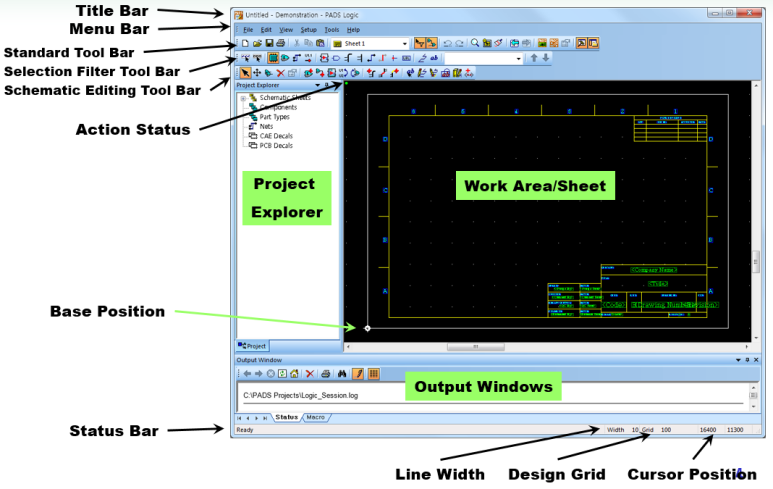Click the up arrow in filter toolbar
This screenshot has width=773, height=489.
click(x=534, y=58)
